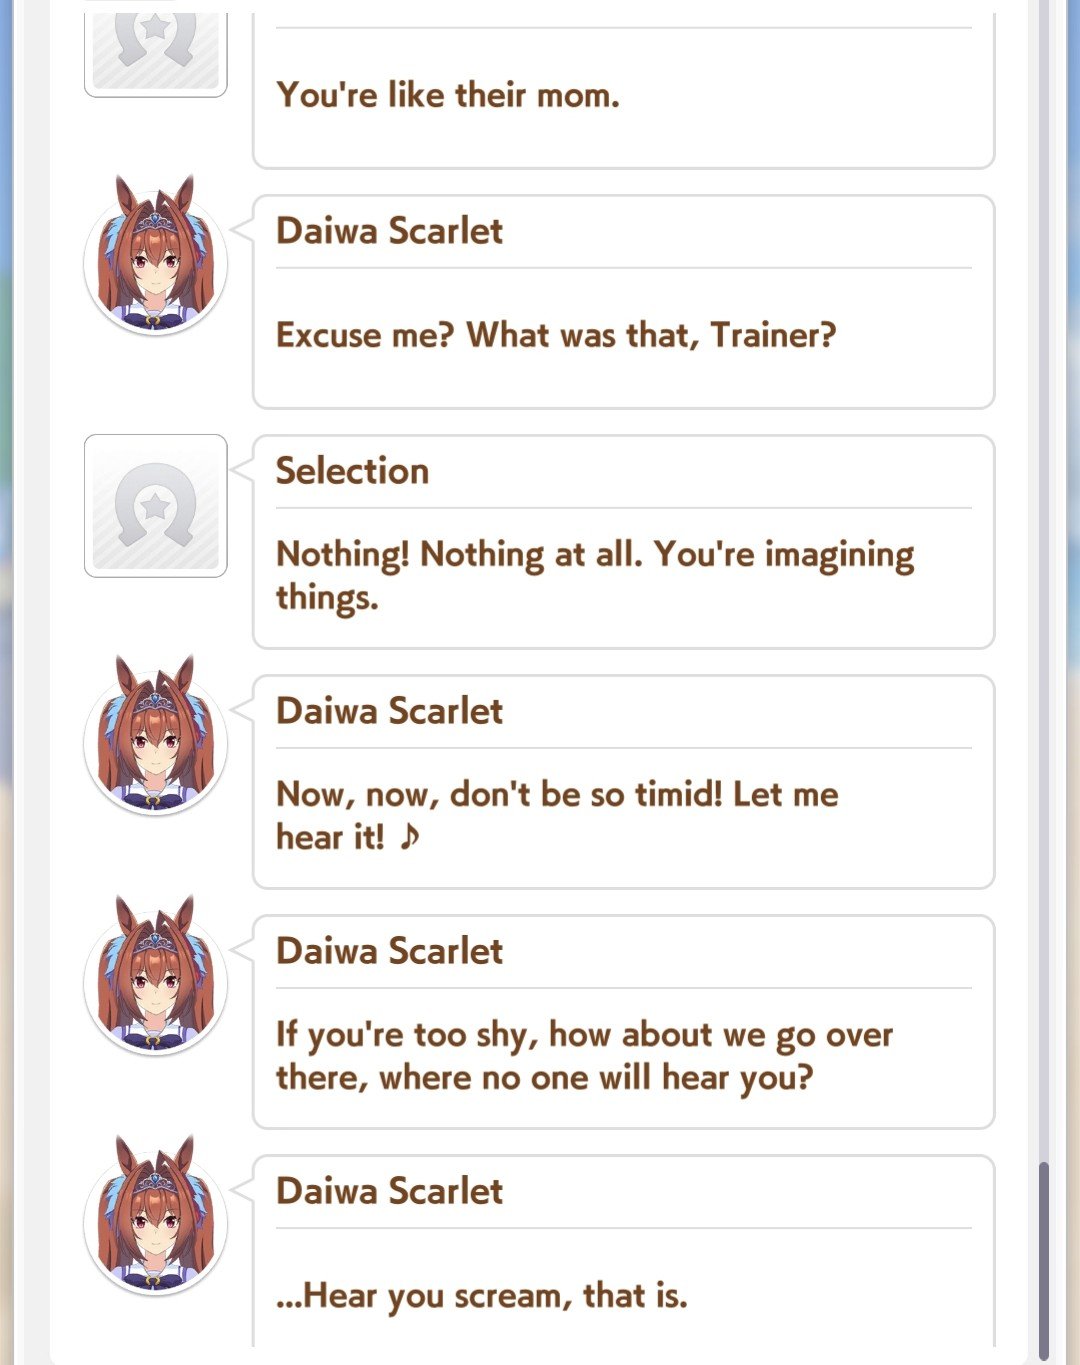Click the "Selection" header label

coord(352,471)
